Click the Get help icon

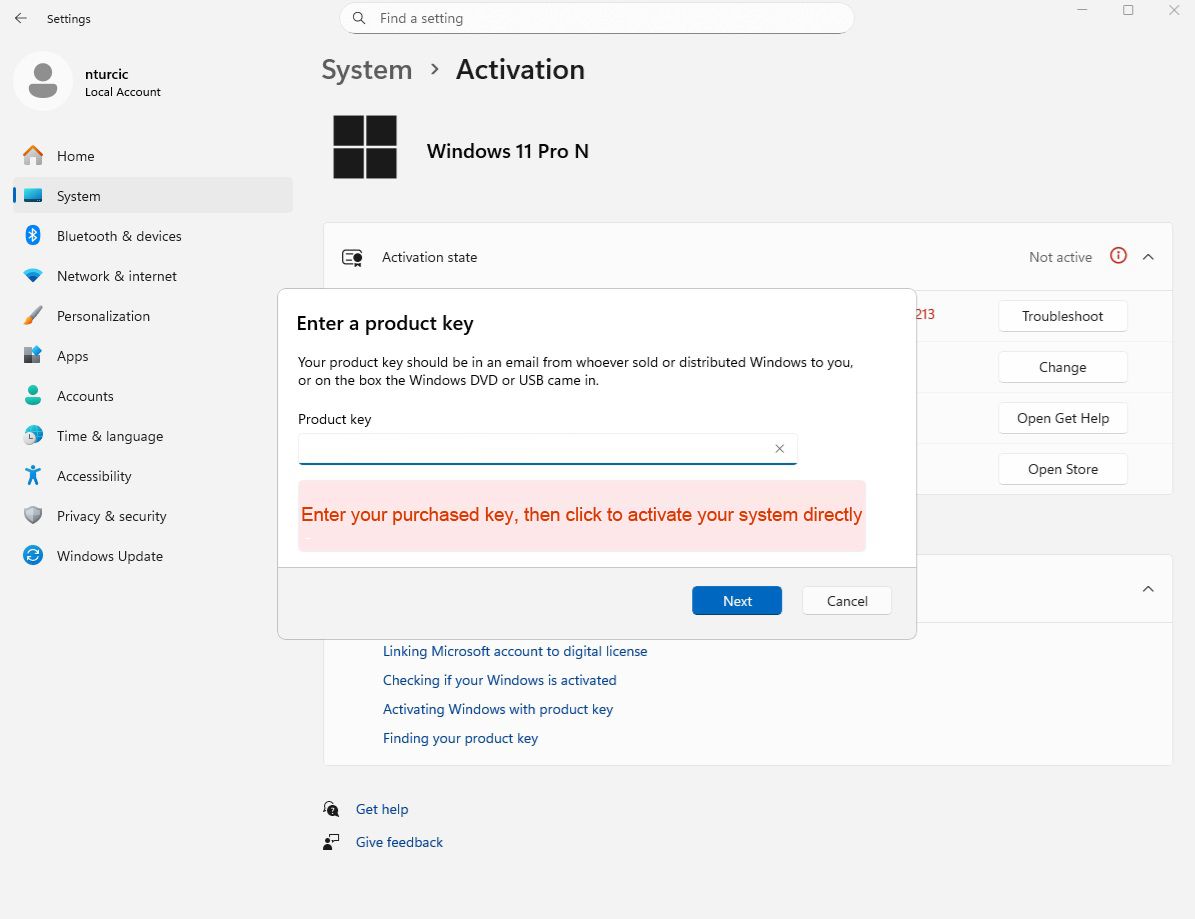click(x=332, y=809)
